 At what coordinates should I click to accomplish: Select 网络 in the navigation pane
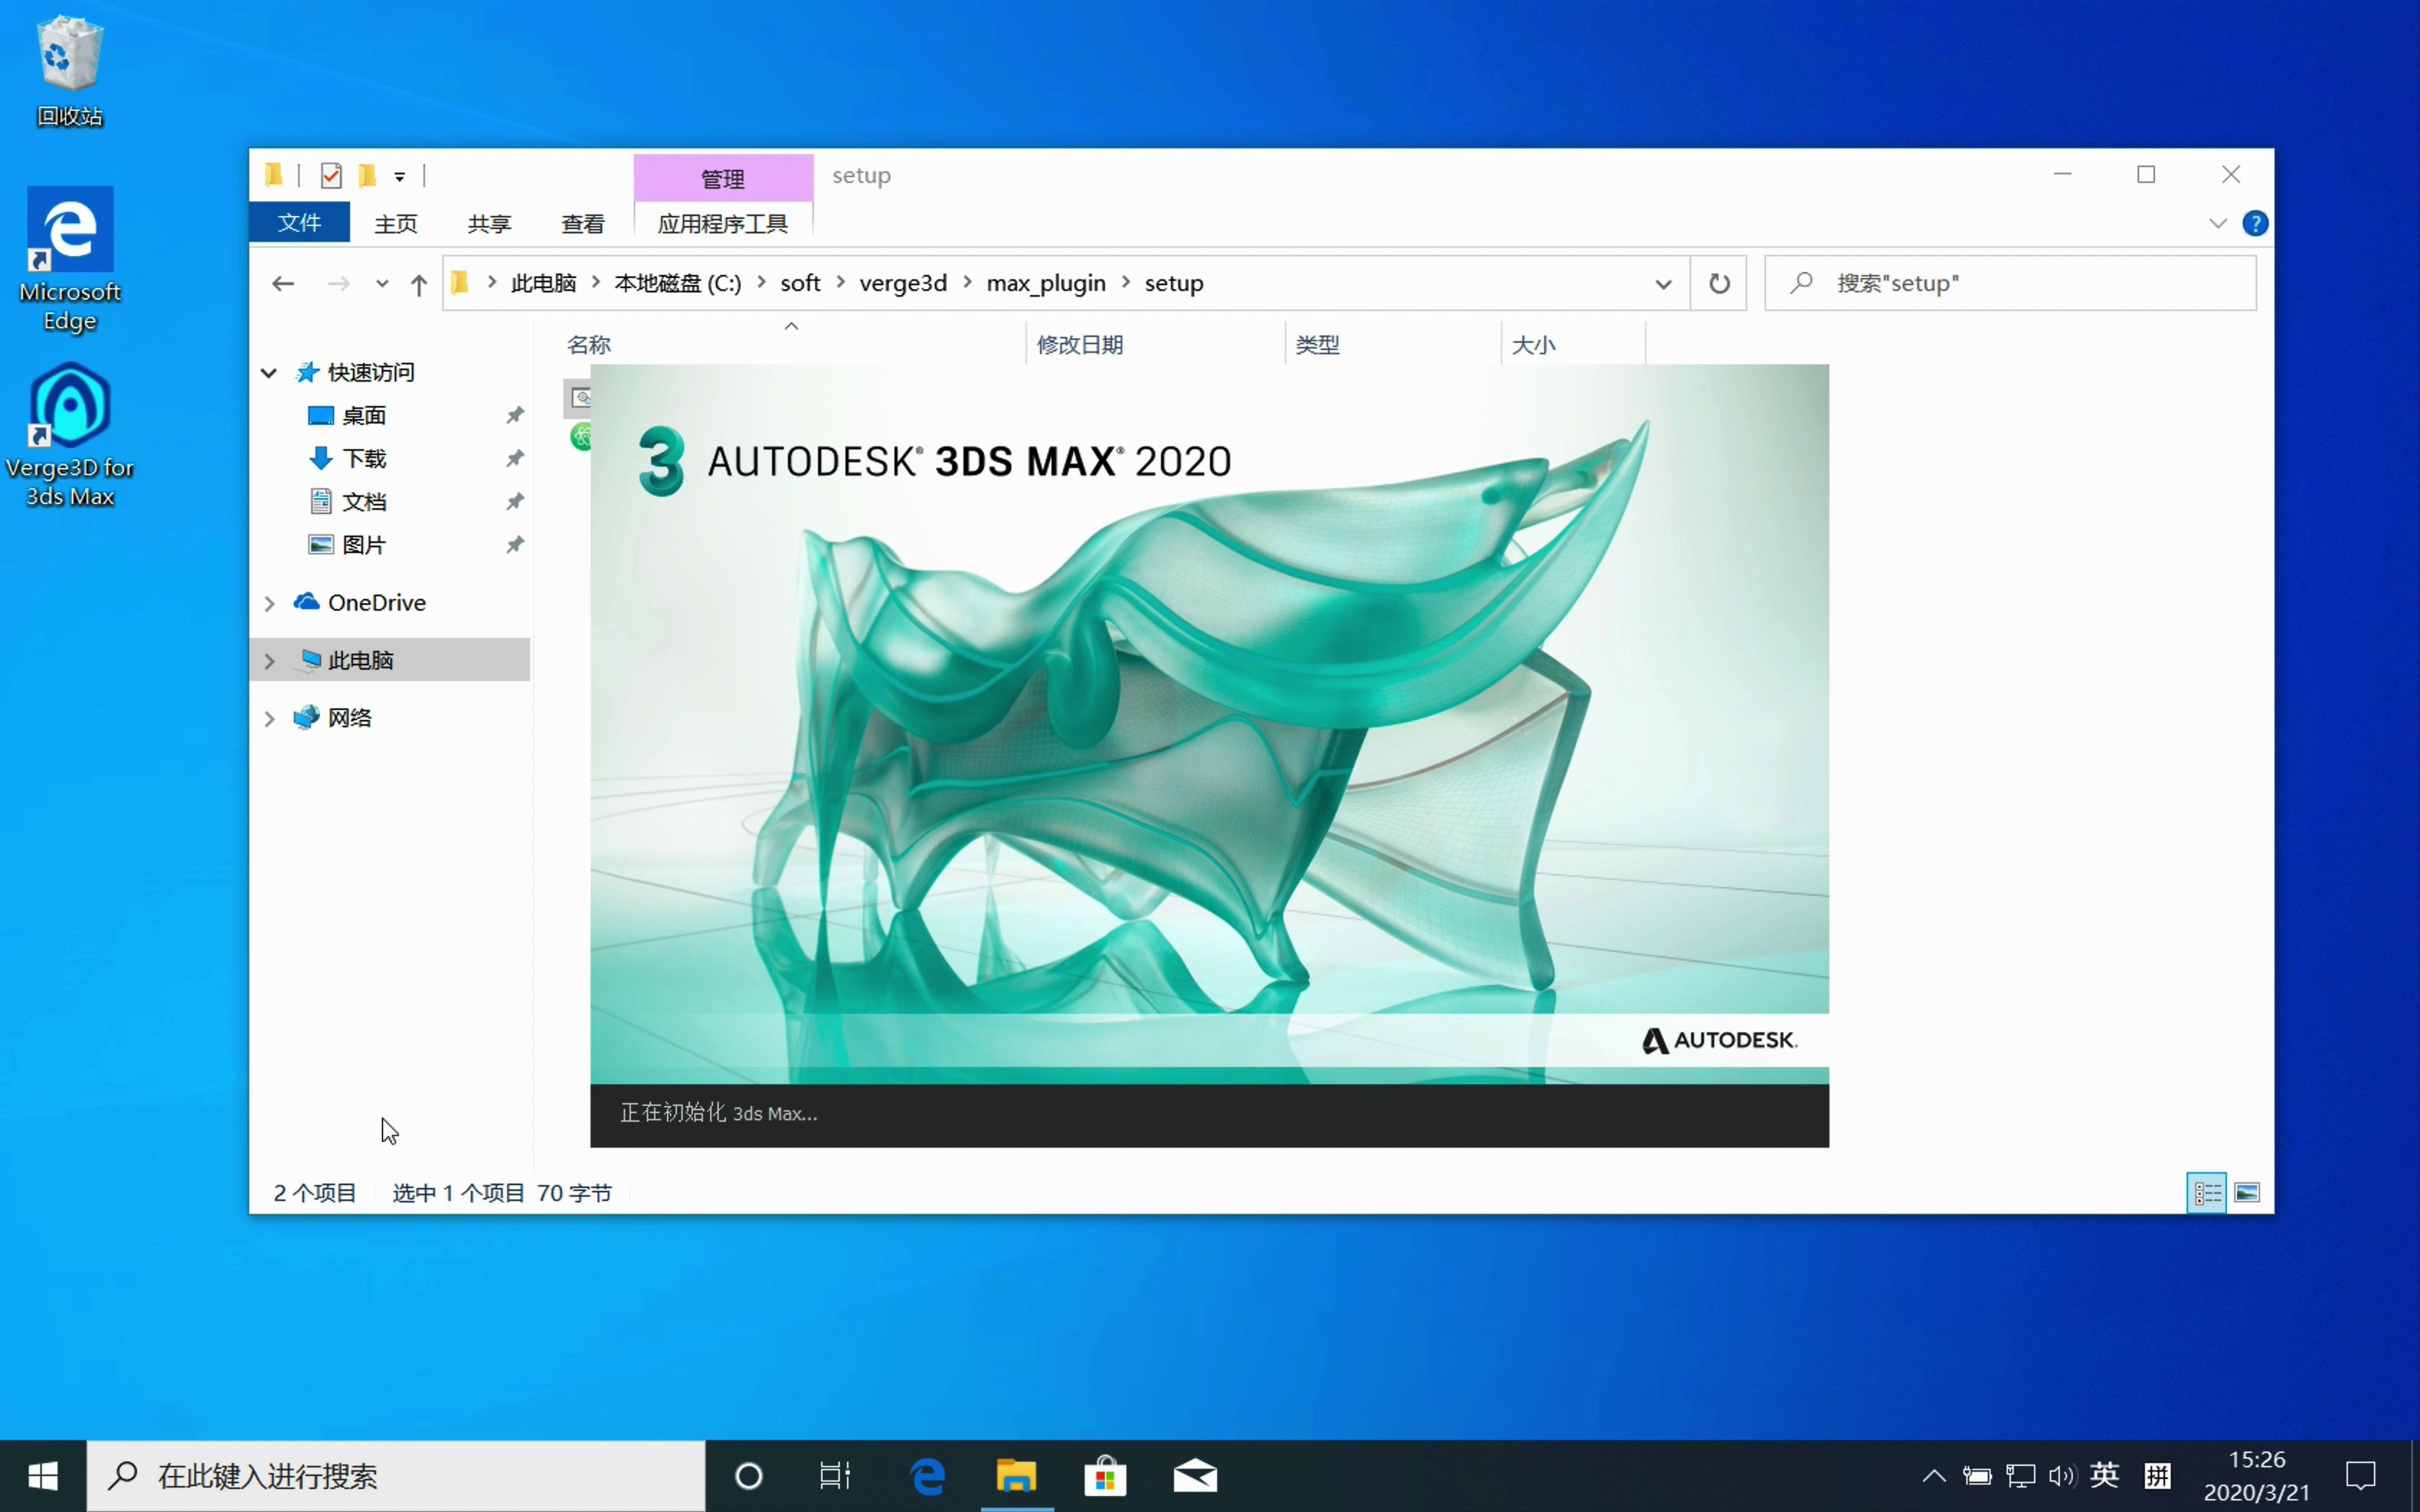[349, 718]
